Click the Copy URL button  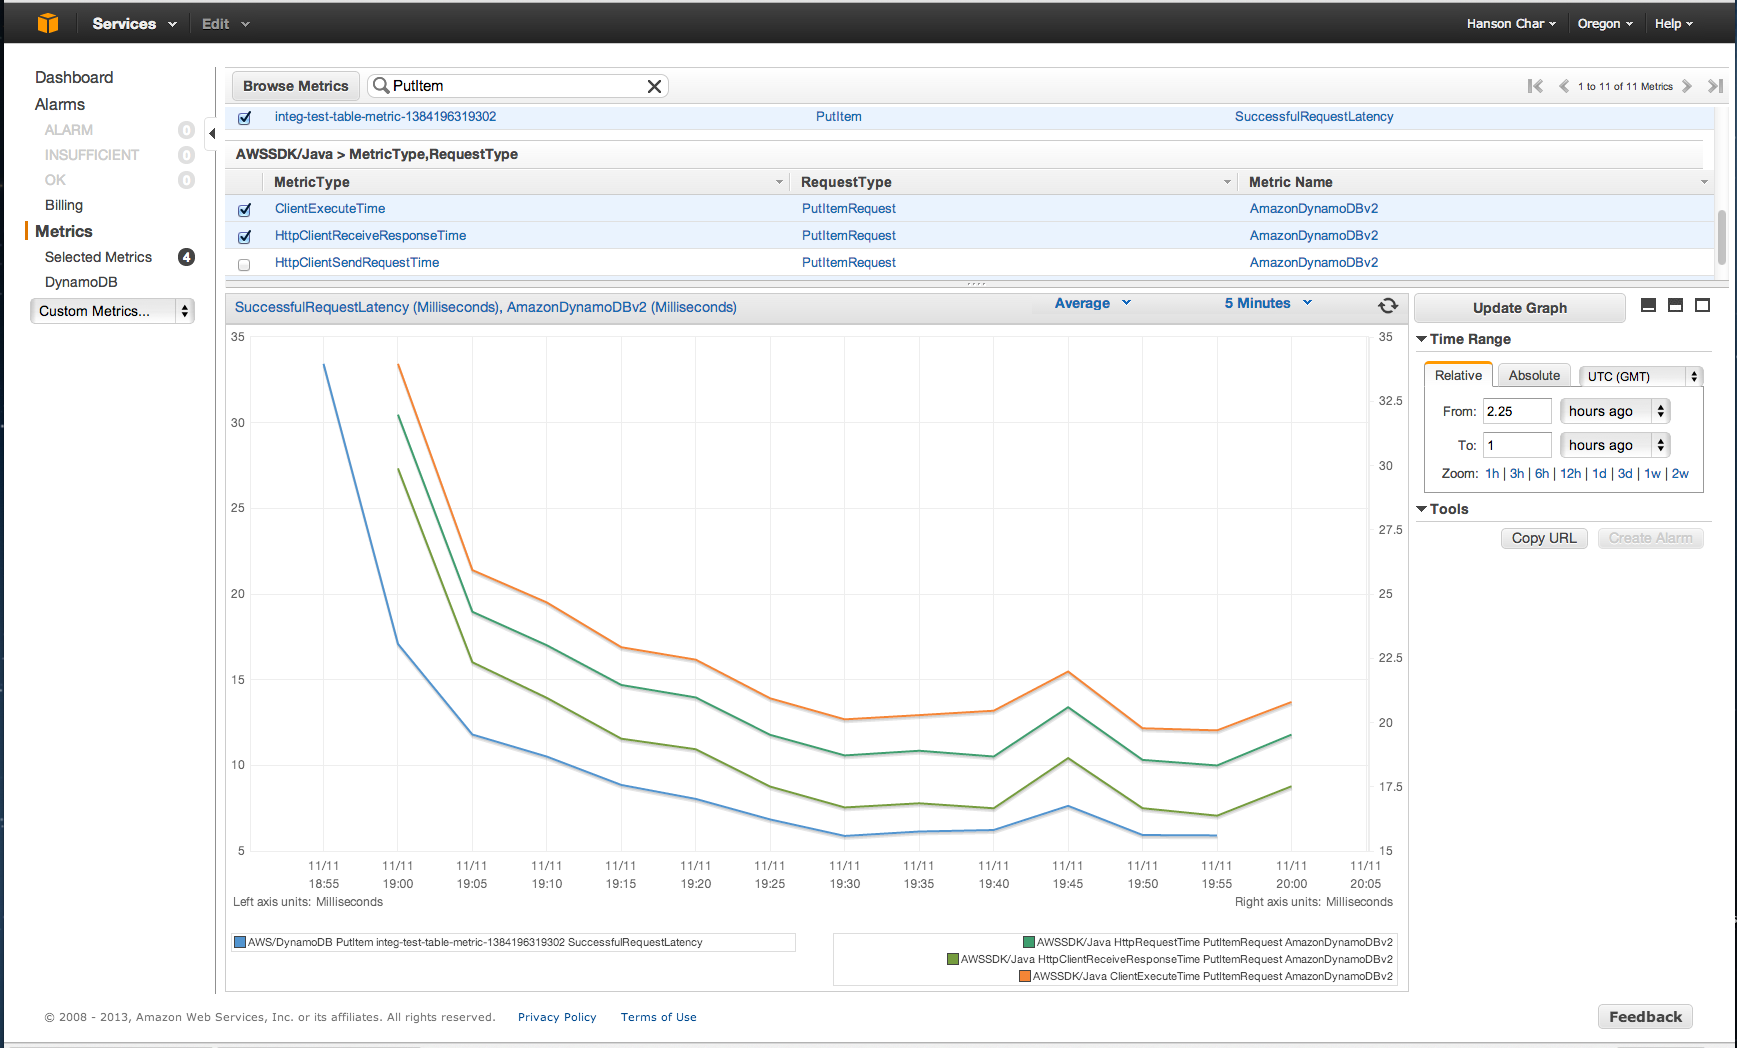point(1543,538)
